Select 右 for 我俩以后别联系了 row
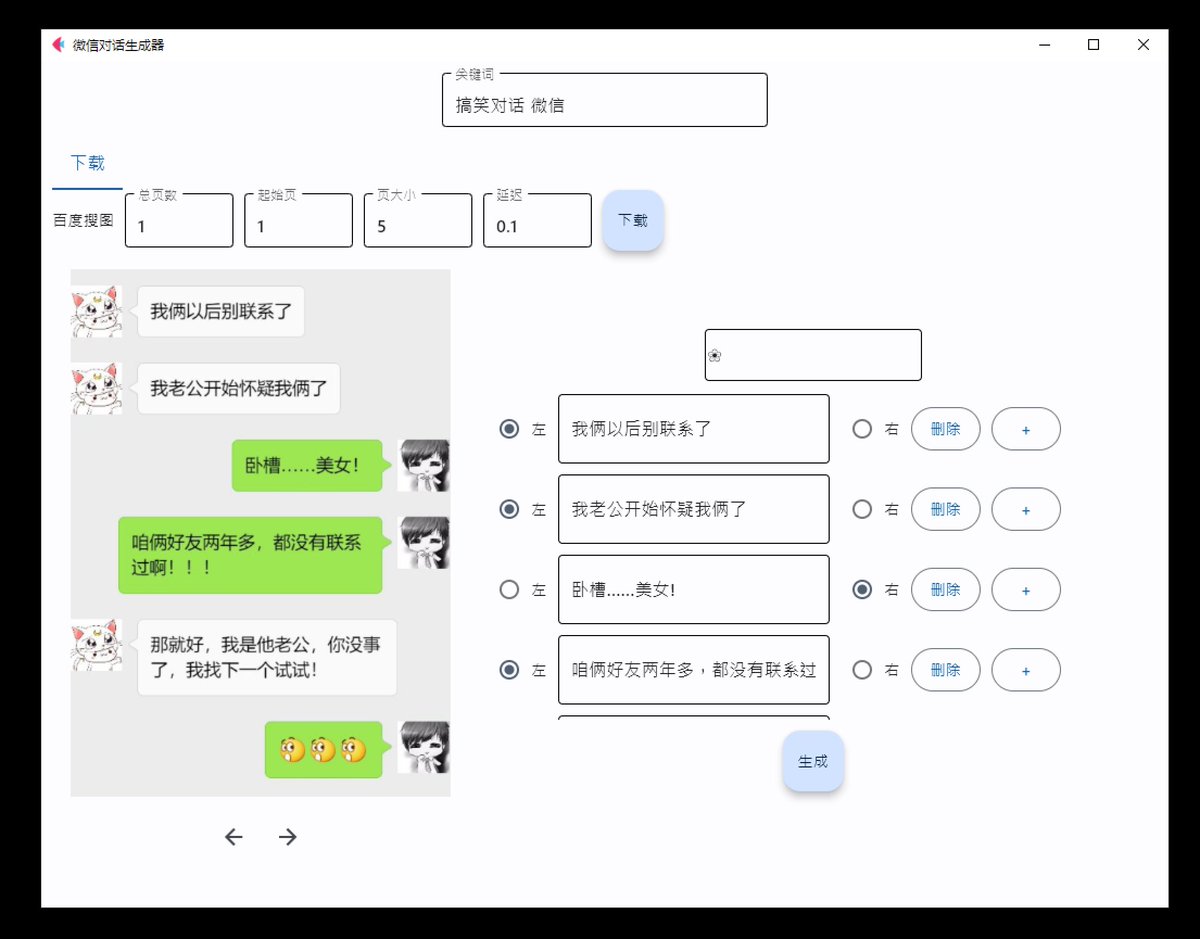1200x939 pixels. point(862,429)
